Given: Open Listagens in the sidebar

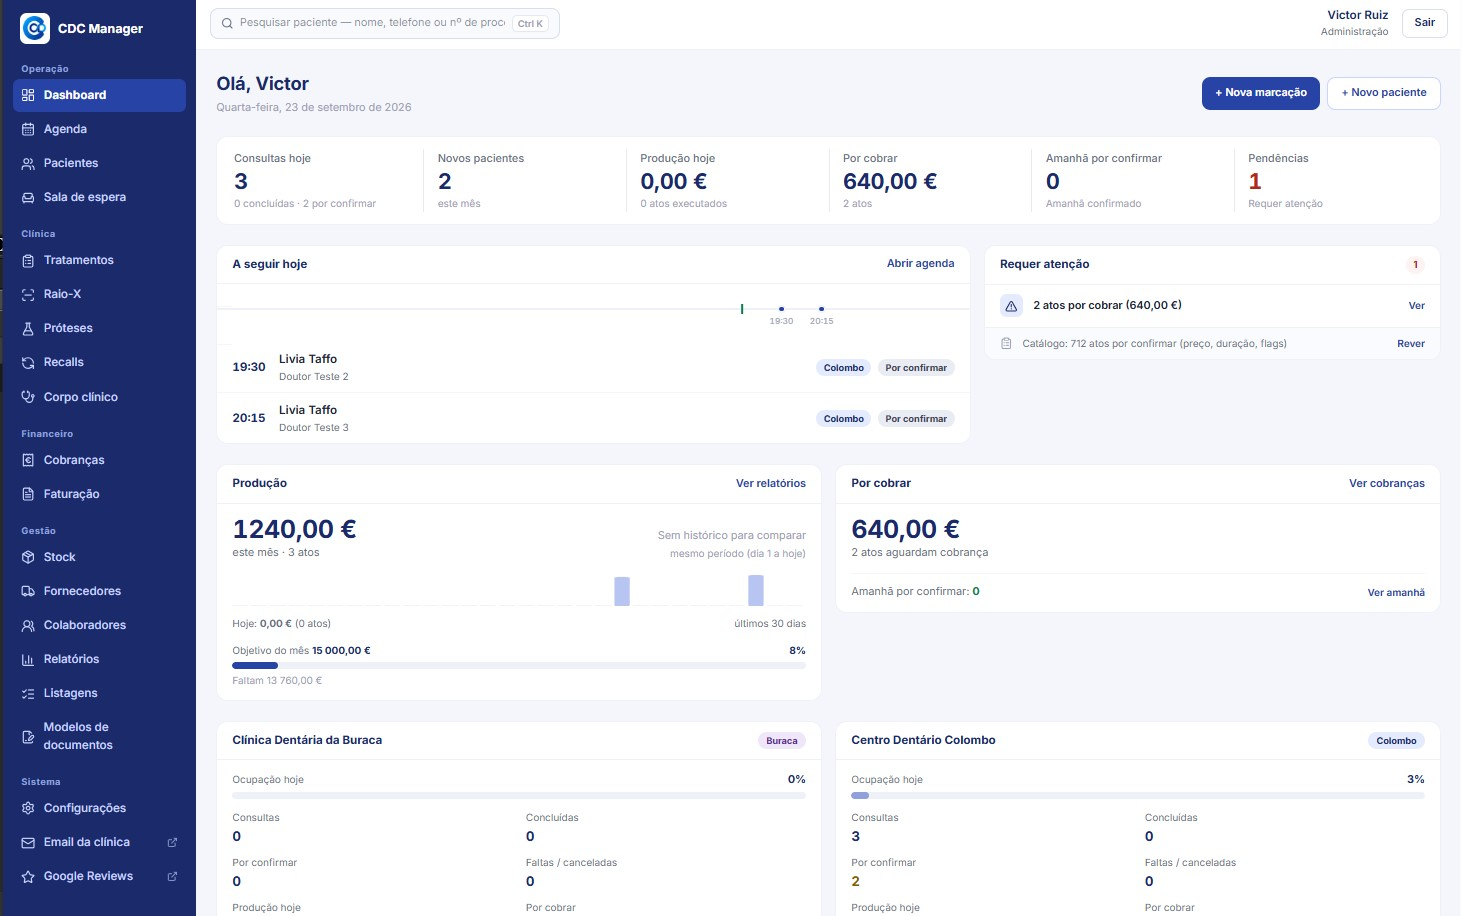Looking at the screenshot, I should click(99, 693).
